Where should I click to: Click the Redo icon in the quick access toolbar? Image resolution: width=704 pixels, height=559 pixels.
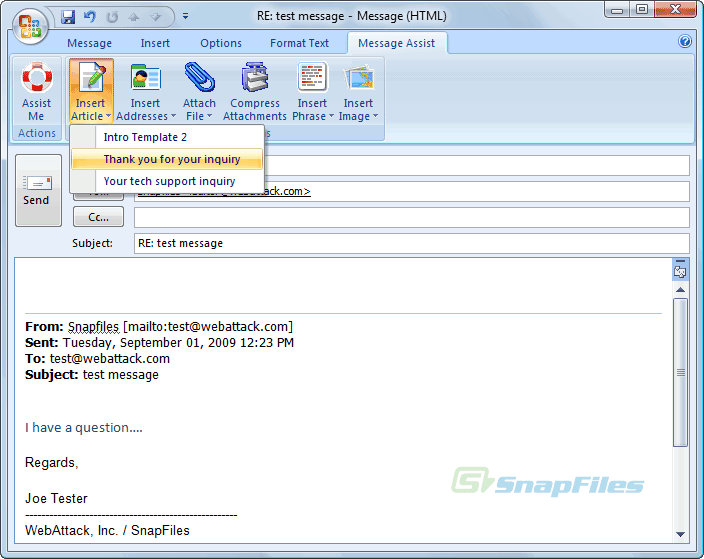pos(111,17)
